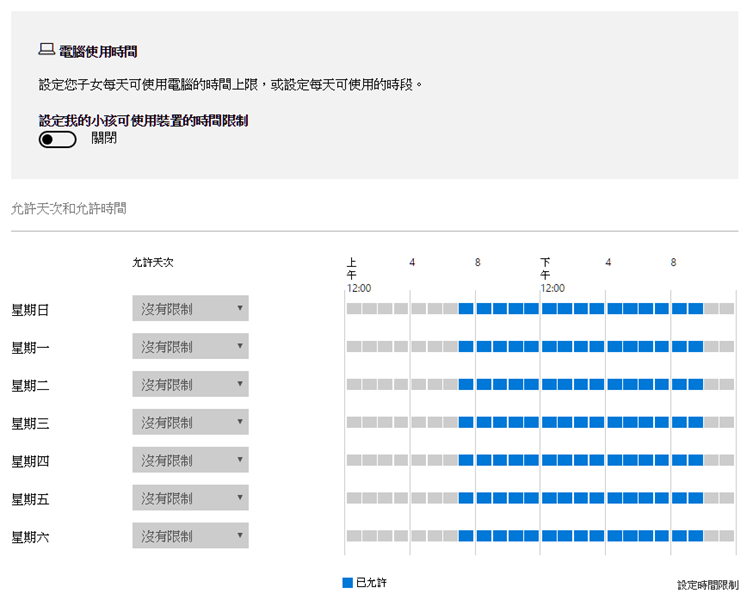Expand 星期一 沒有限制 dropdown
This screenshot has height=600, width=753.
click(x=190, y=346)
